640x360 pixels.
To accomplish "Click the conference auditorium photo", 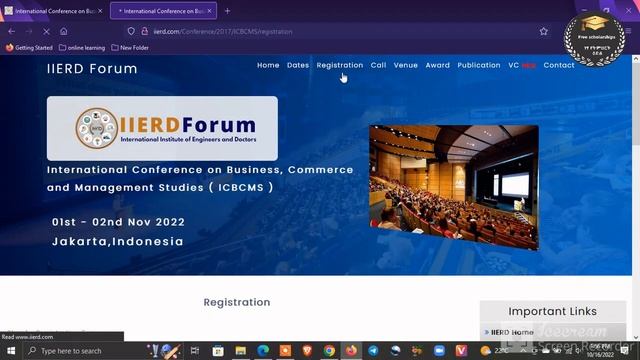I will [x=454, y=187].
